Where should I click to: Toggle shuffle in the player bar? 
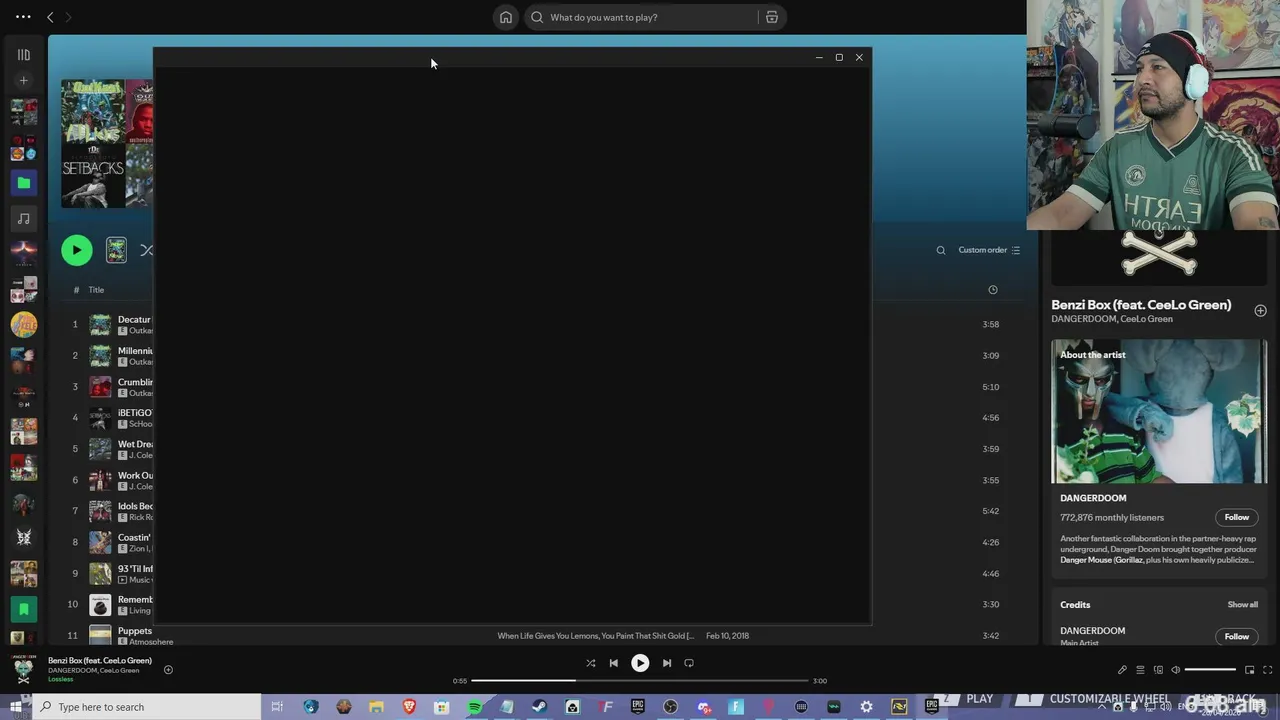(x=590, y=663)
